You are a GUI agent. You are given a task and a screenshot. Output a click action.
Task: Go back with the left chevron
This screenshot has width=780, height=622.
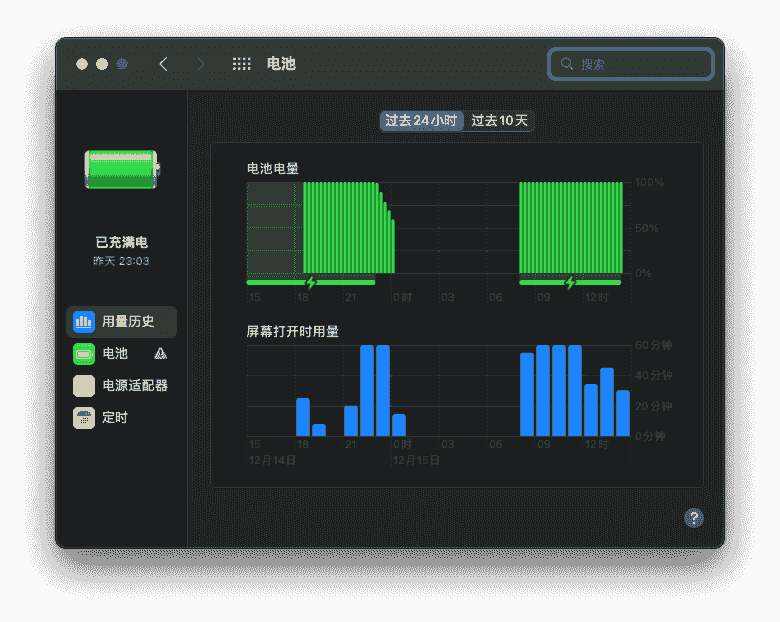point(164,64)
